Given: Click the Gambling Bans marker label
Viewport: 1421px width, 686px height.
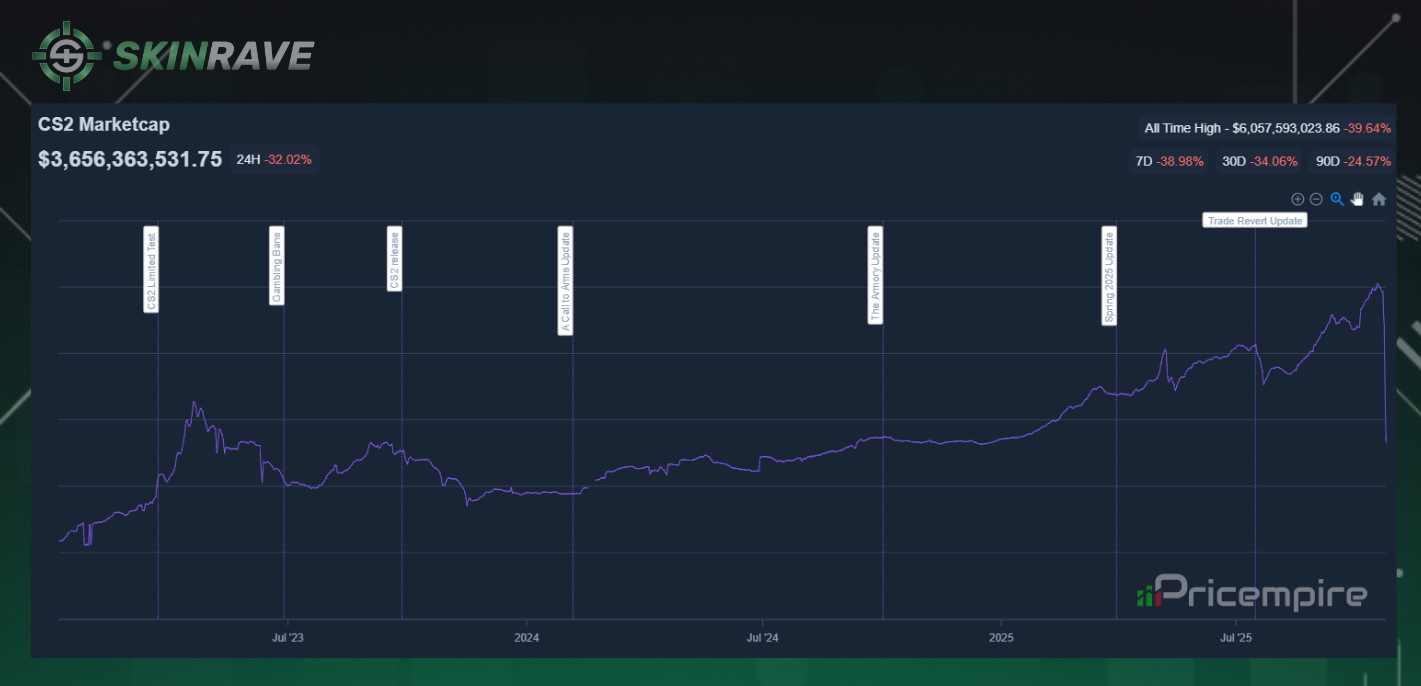Looking at the screenshot, I should coord(277,266).
